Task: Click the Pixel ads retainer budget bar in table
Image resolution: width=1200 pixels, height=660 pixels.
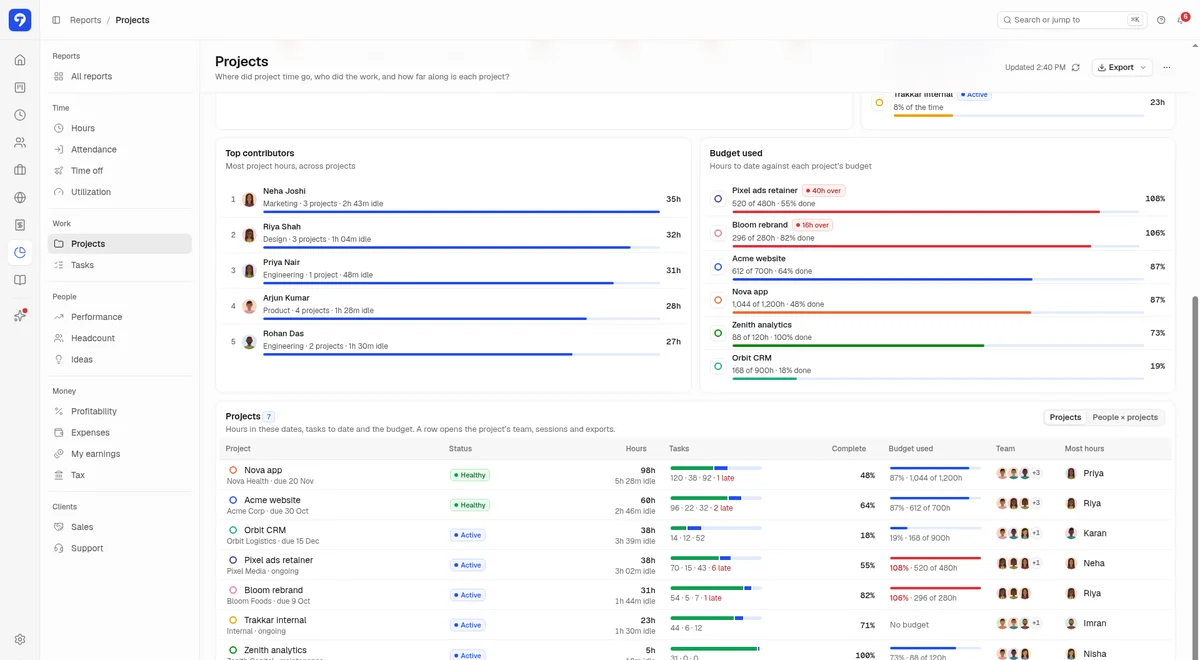Action: [935, 558]
